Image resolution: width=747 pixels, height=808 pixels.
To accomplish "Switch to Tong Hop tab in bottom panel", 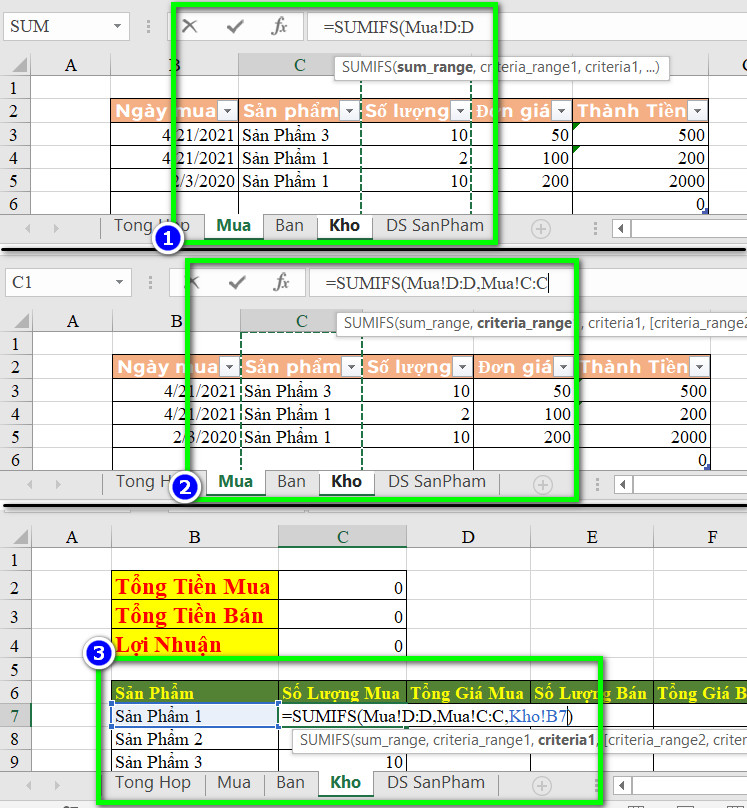I will [x=152, y=782].
